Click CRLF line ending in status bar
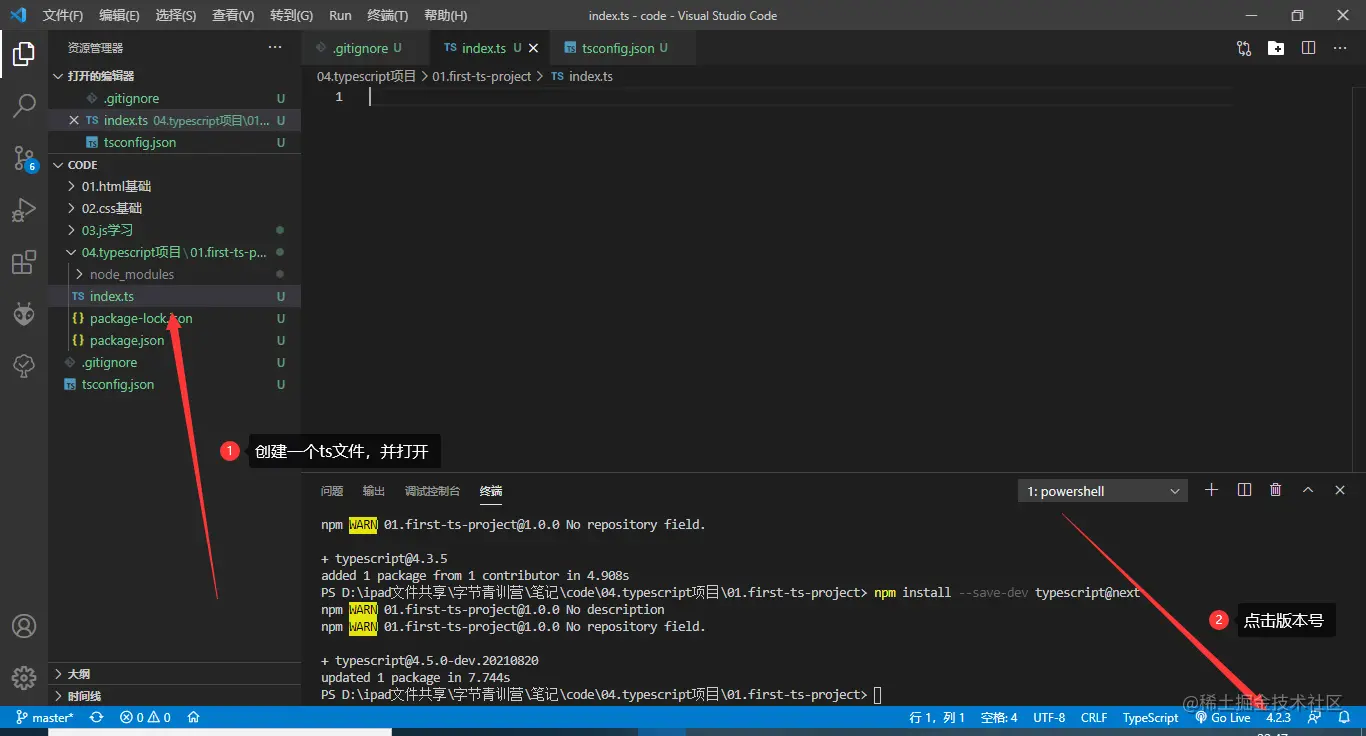Viewport: 1366px width, 736px height. pyautogui.click(x=1094, y=717)
